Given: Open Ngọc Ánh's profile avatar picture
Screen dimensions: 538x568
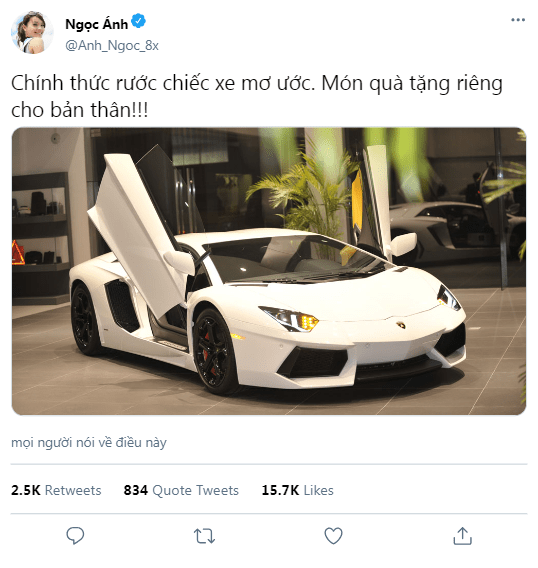Looking at the screenshot, I should tap(32, 32).
